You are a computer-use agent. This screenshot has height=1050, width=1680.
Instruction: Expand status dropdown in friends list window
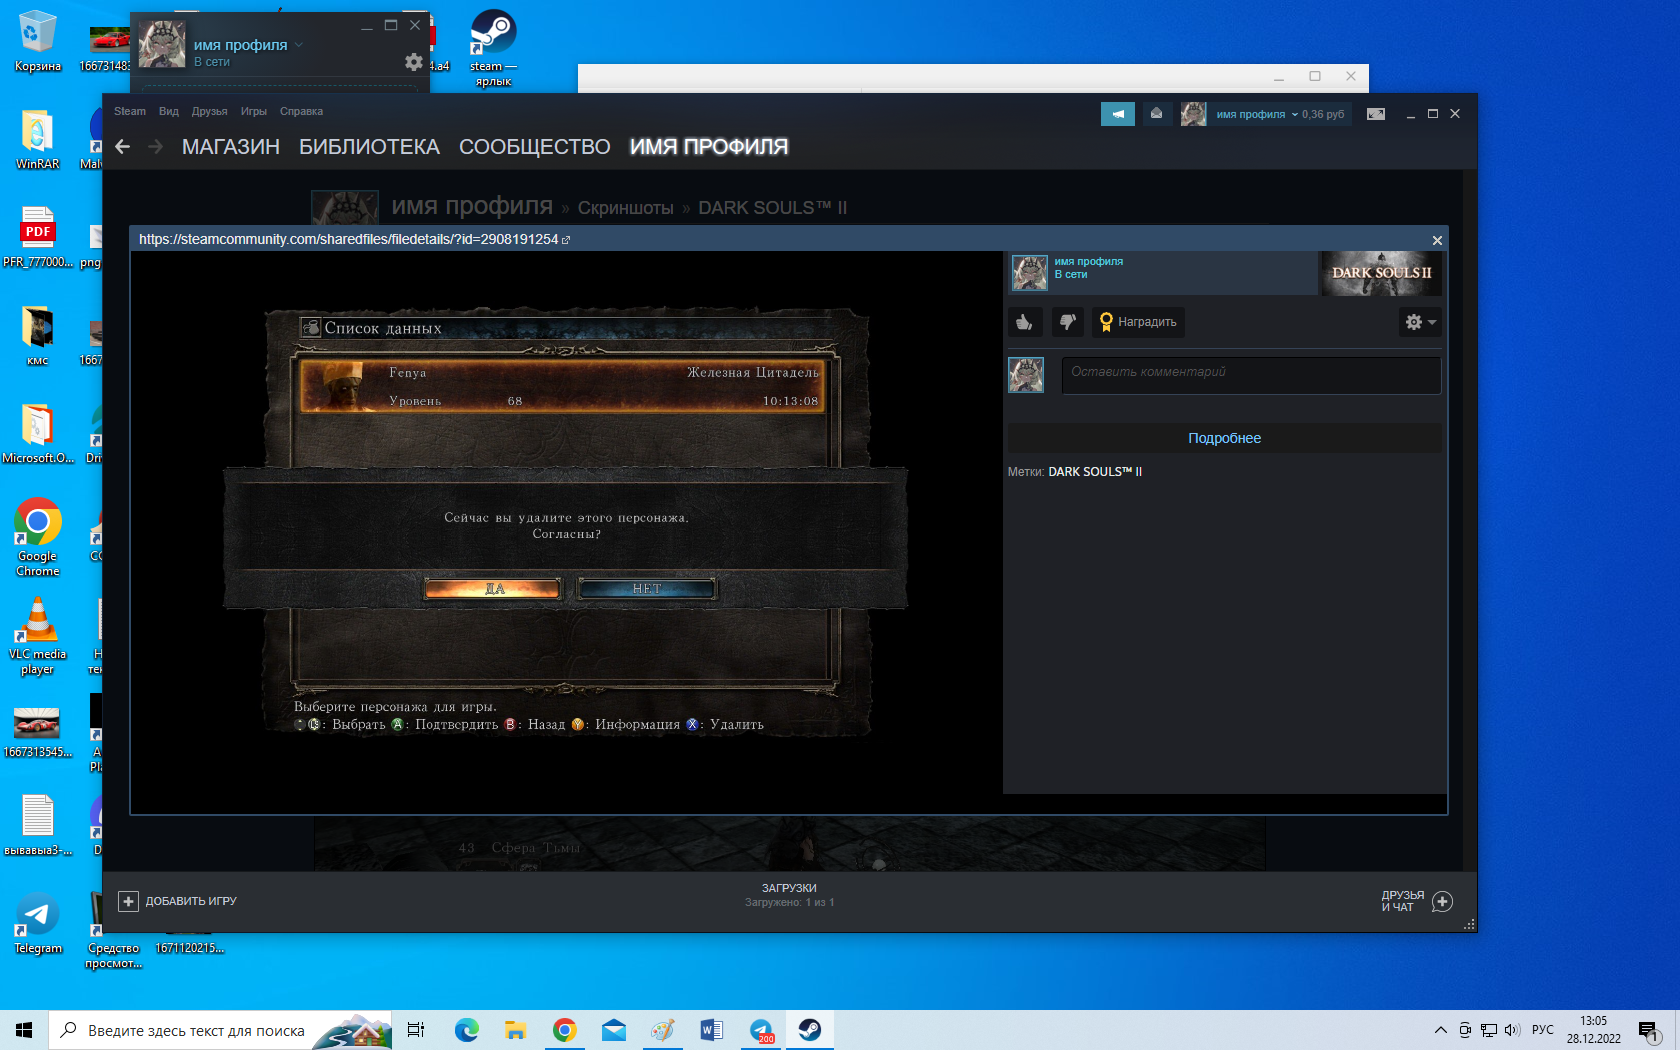click(298, 45)
